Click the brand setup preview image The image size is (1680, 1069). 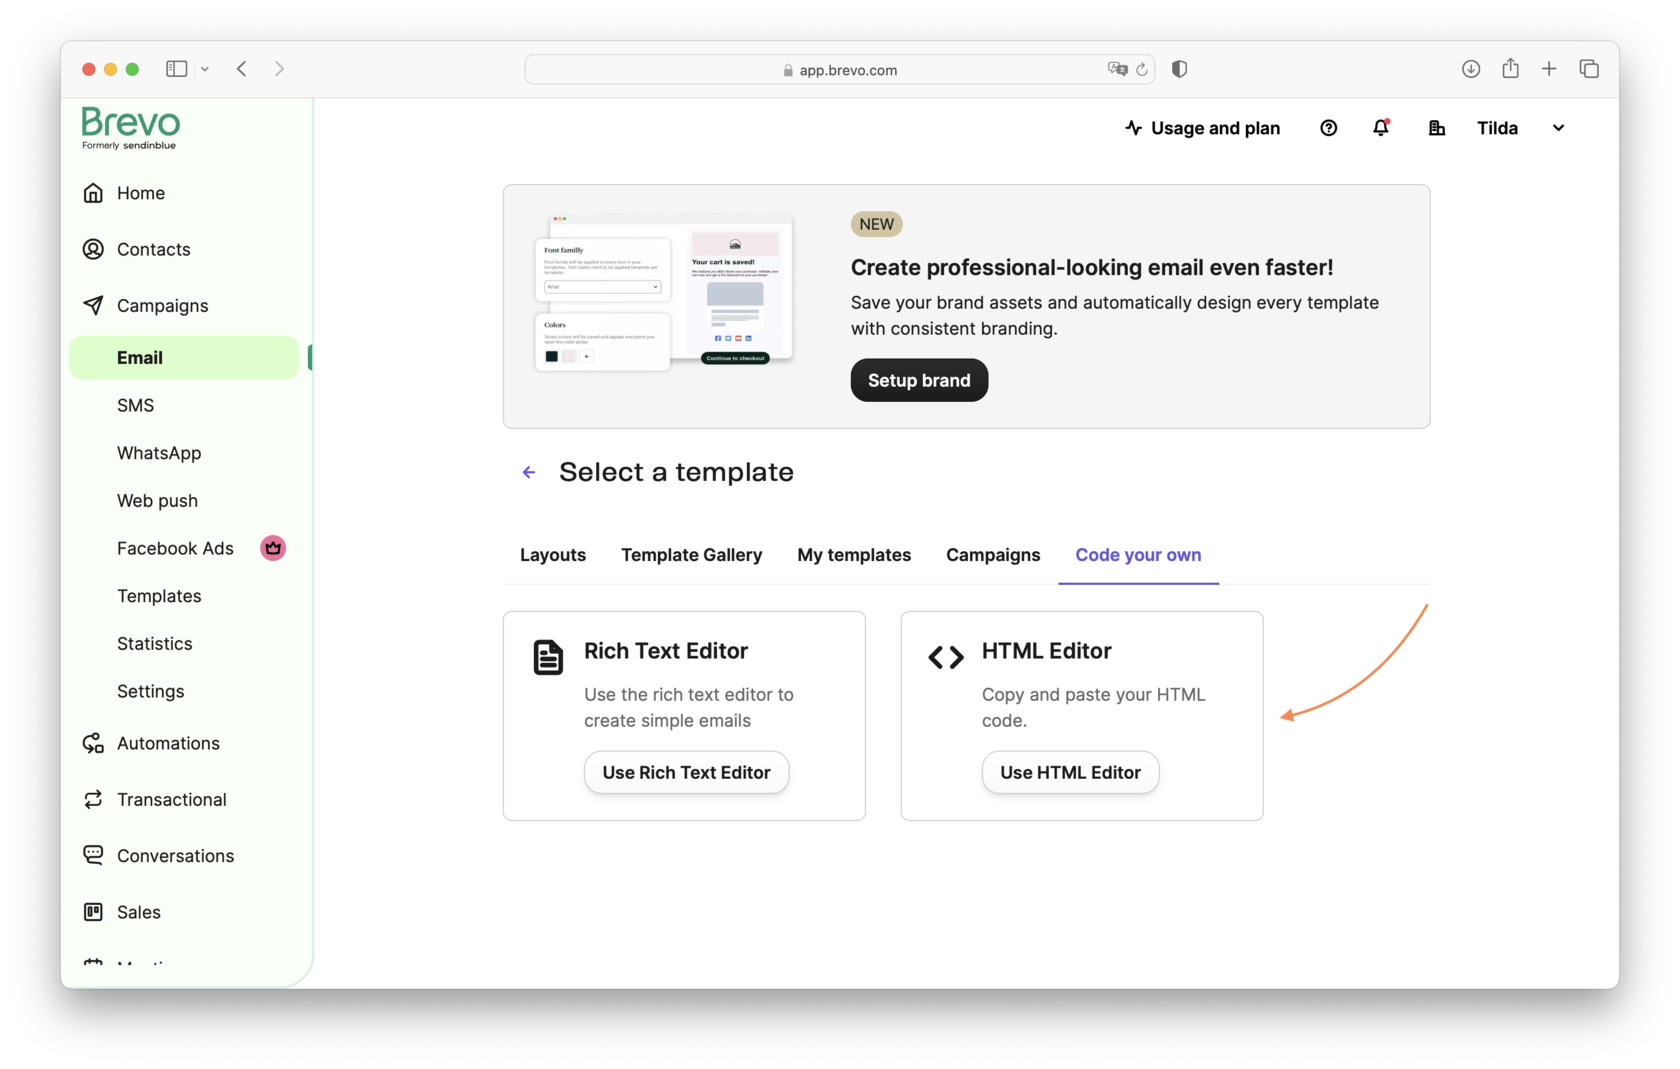665,290
